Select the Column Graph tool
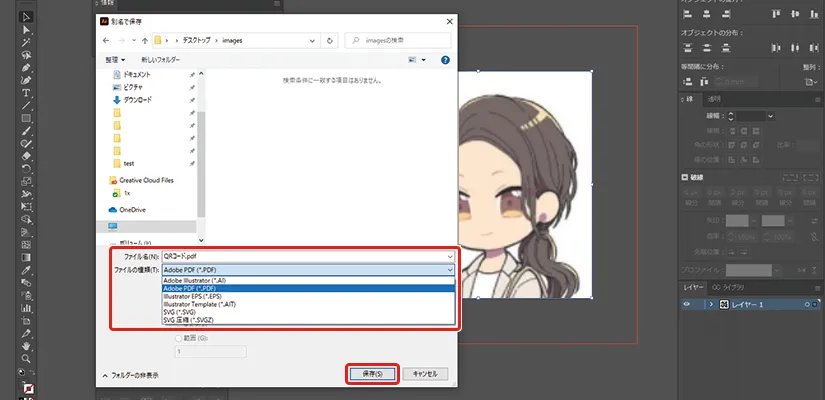825x400 pixels. pyautogui.click(x=26, y=308)
